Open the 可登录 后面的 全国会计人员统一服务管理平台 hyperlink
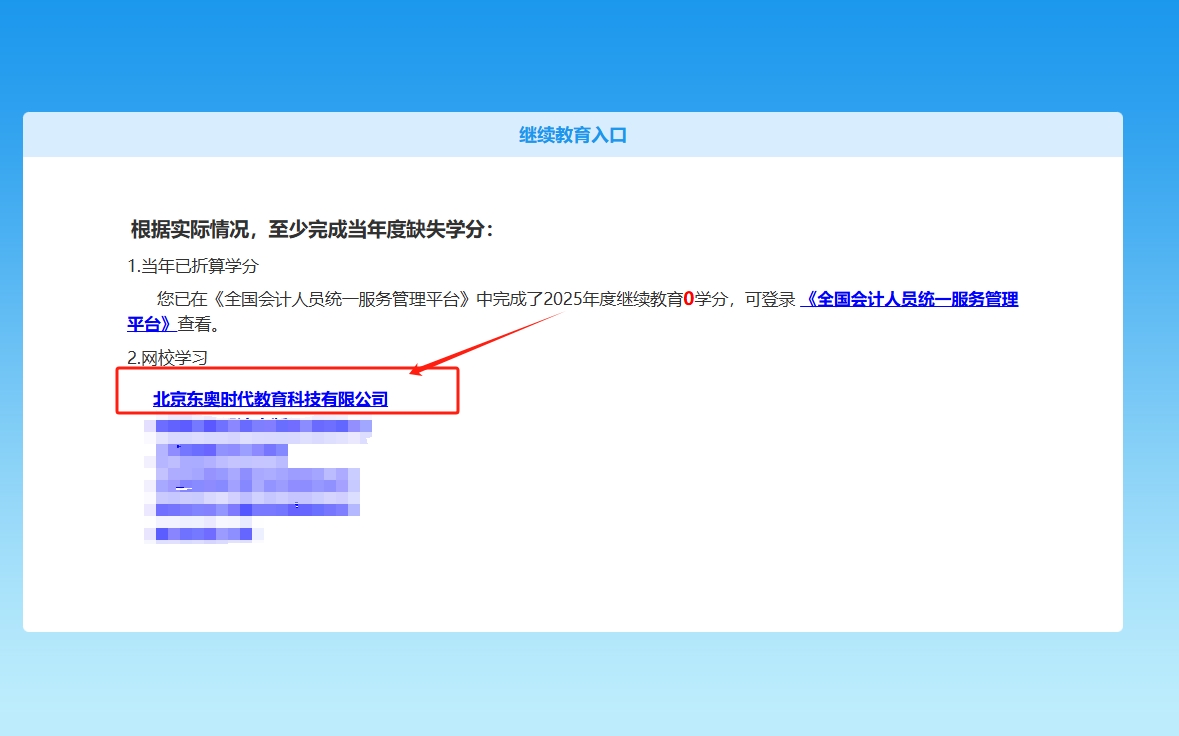Image resolution: width=1179 pixels, height=736 pixels. tap(912, 299)
